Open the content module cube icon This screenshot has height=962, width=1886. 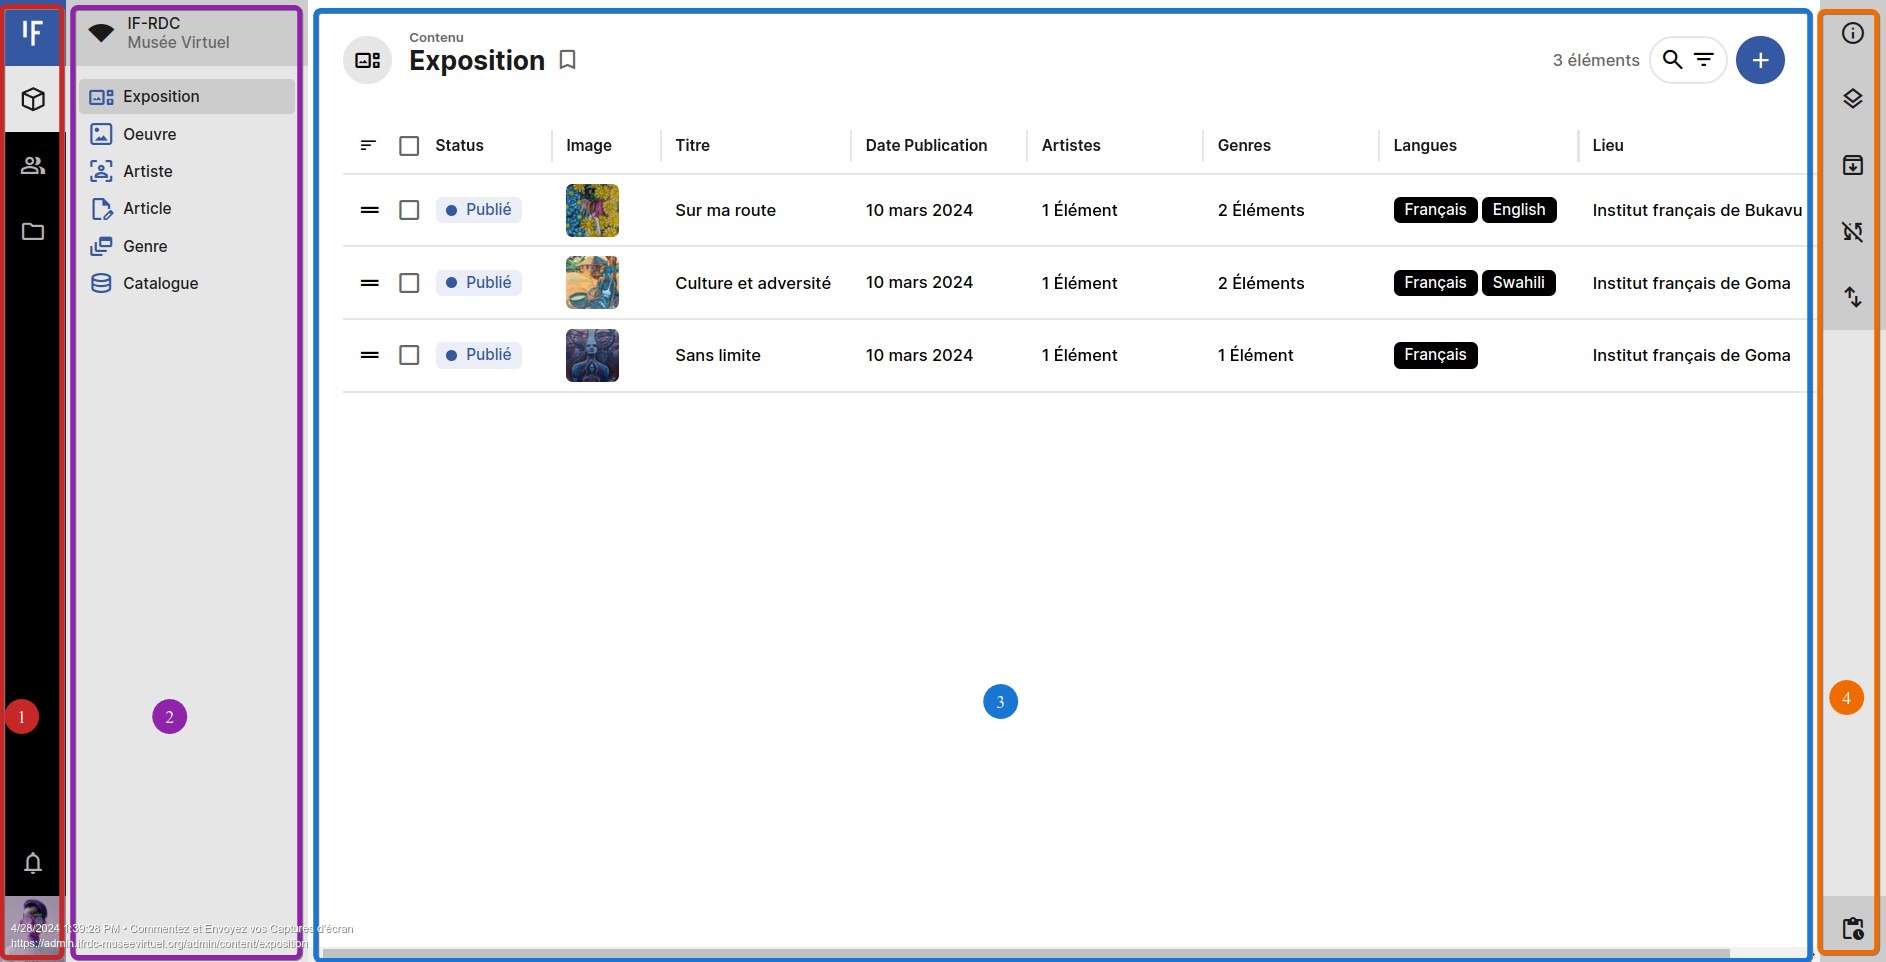[33, 99]
